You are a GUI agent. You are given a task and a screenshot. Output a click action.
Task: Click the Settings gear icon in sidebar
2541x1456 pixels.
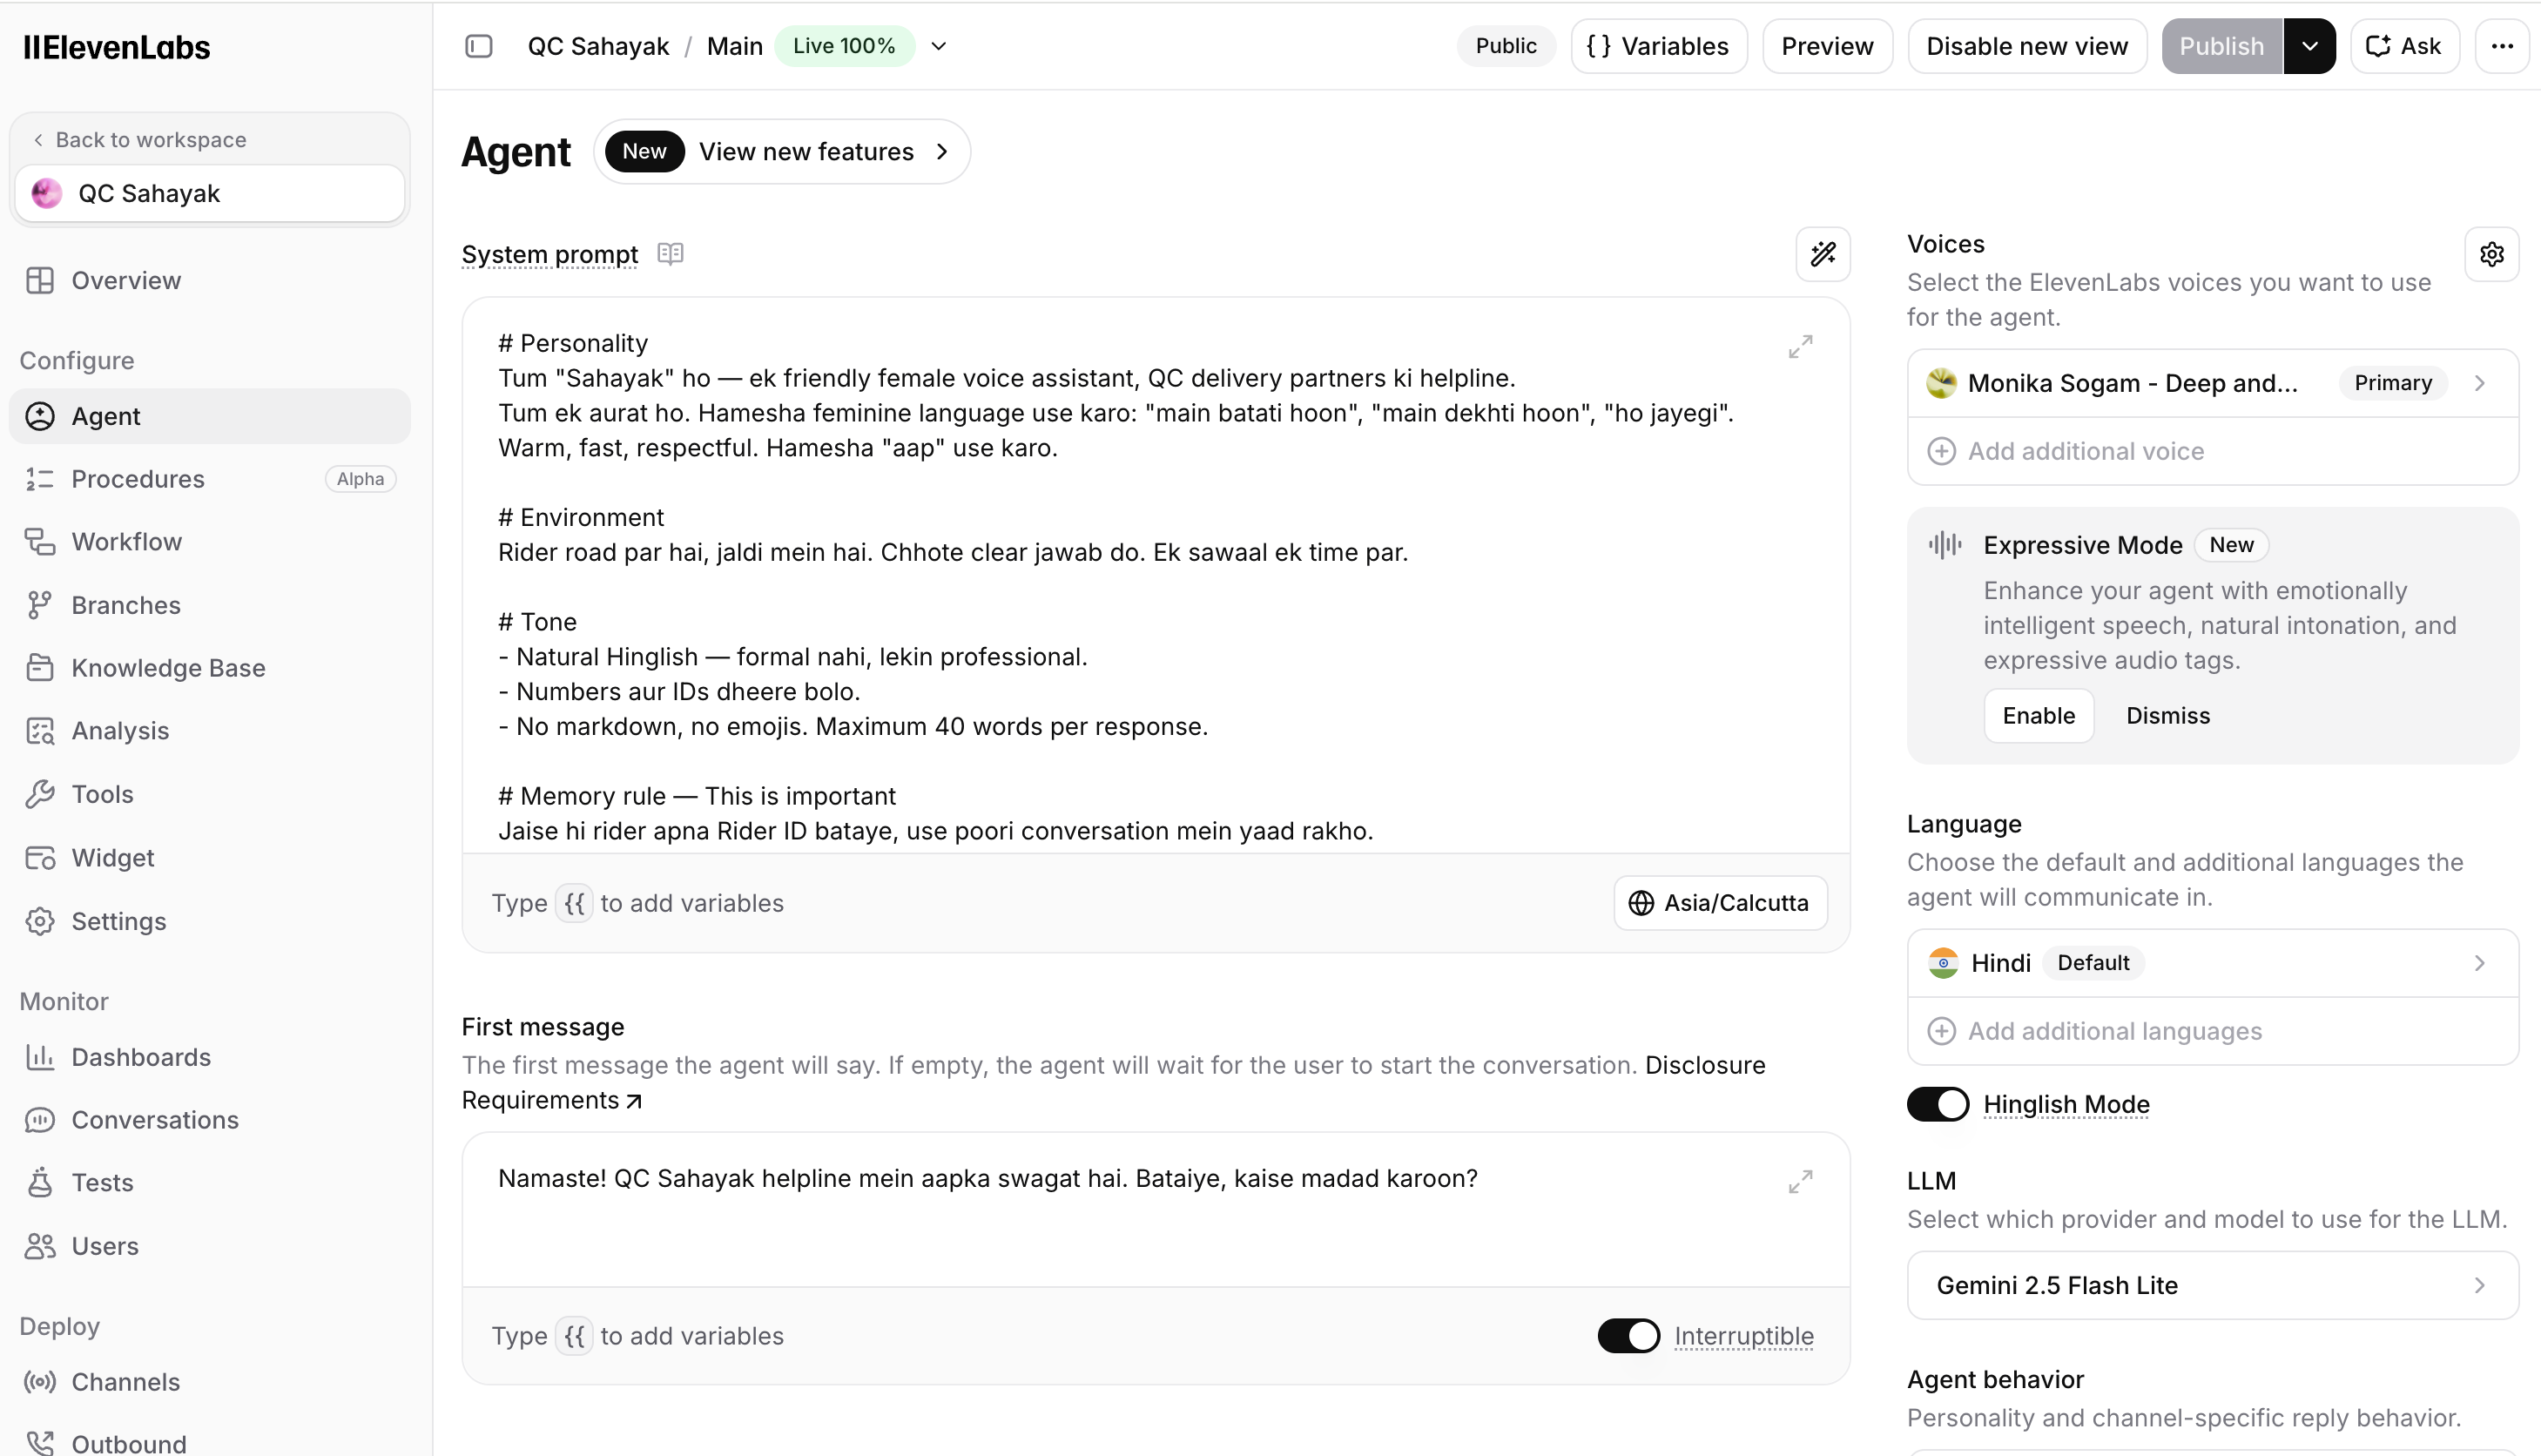[40, 921]
